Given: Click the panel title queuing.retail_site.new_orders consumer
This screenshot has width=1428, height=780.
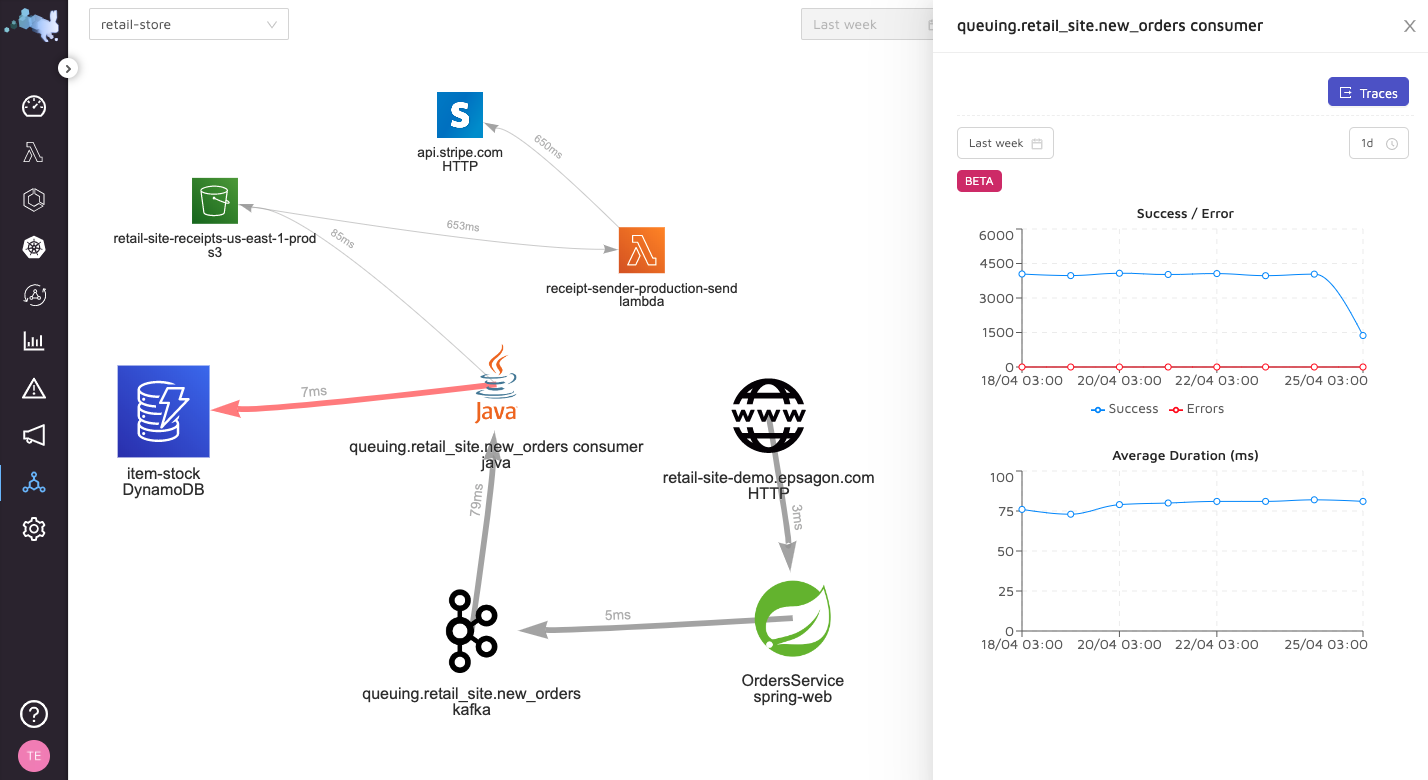Looking at the screenshot, I should tap(1109, 26).
